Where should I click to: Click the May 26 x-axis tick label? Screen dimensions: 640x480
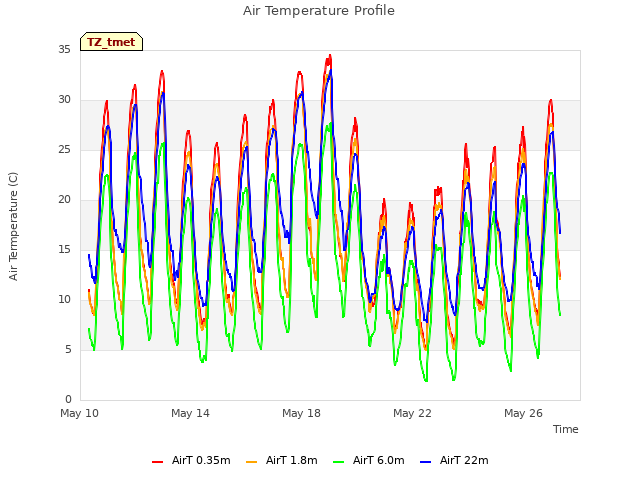pyautogui.click(x=524, y=413)
